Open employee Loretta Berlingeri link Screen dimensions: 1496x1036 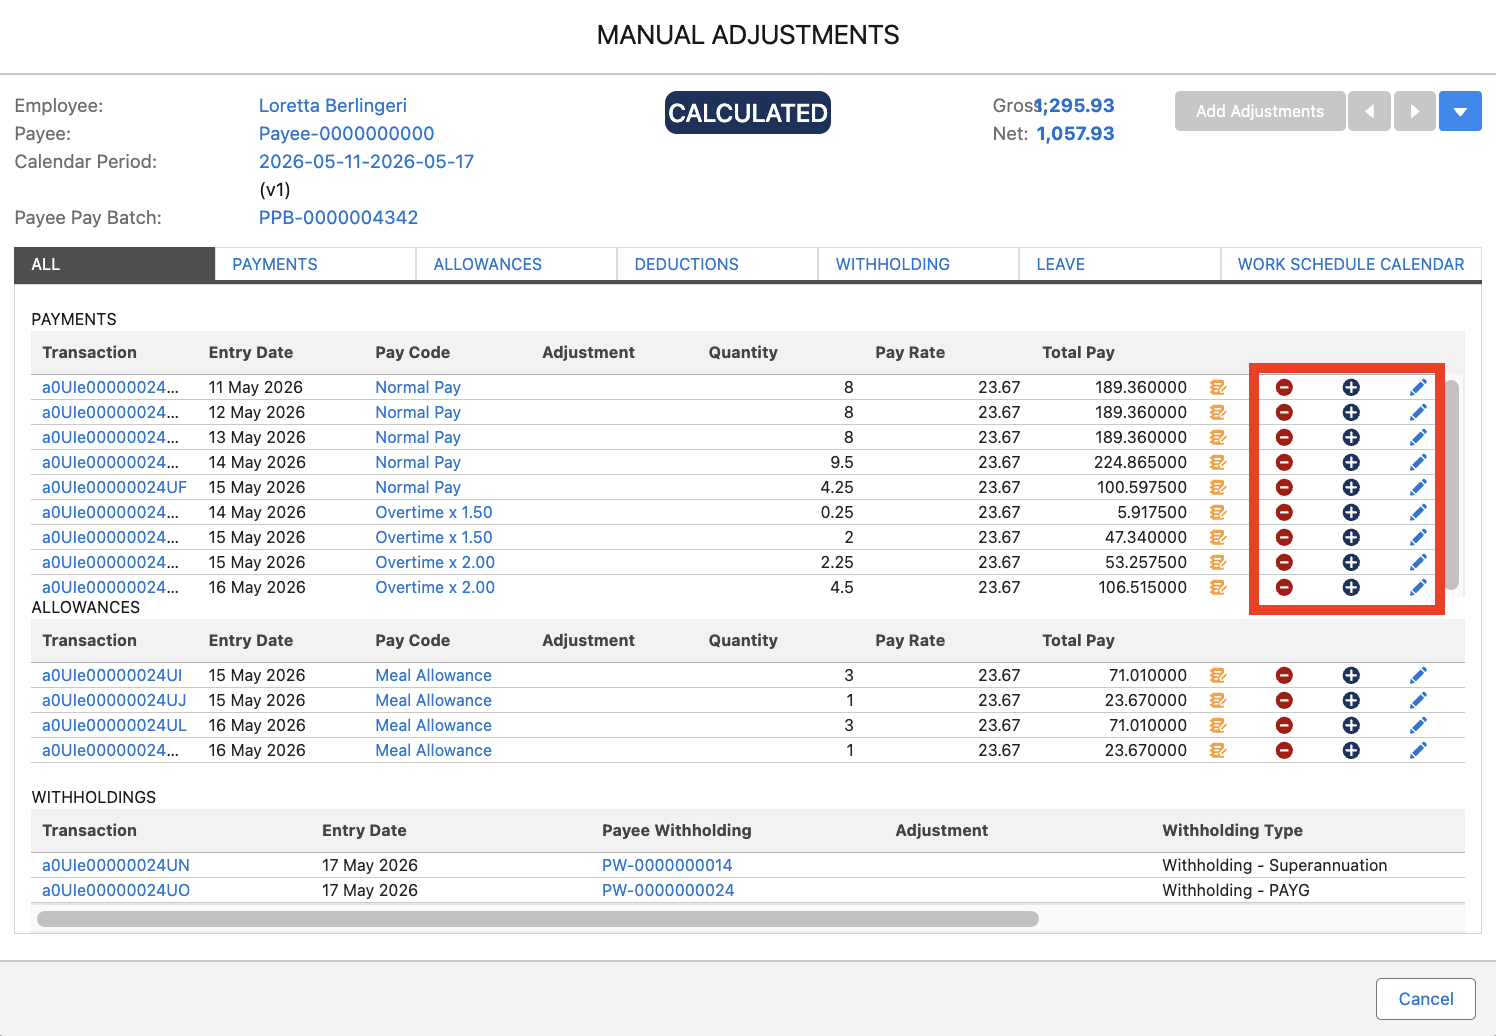tap(333, 105)
